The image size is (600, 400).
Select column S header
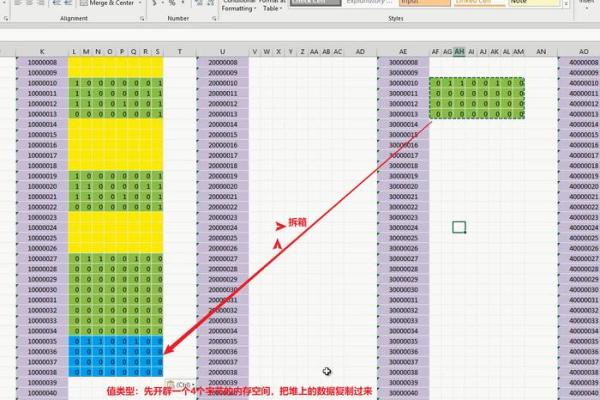pyautogui.click(x=158, y=51)
